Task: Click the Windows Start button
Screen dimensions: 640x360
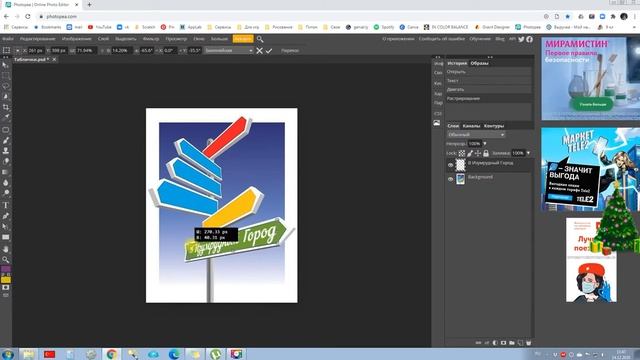Action: pyautogui.click(x=8, y=354)
